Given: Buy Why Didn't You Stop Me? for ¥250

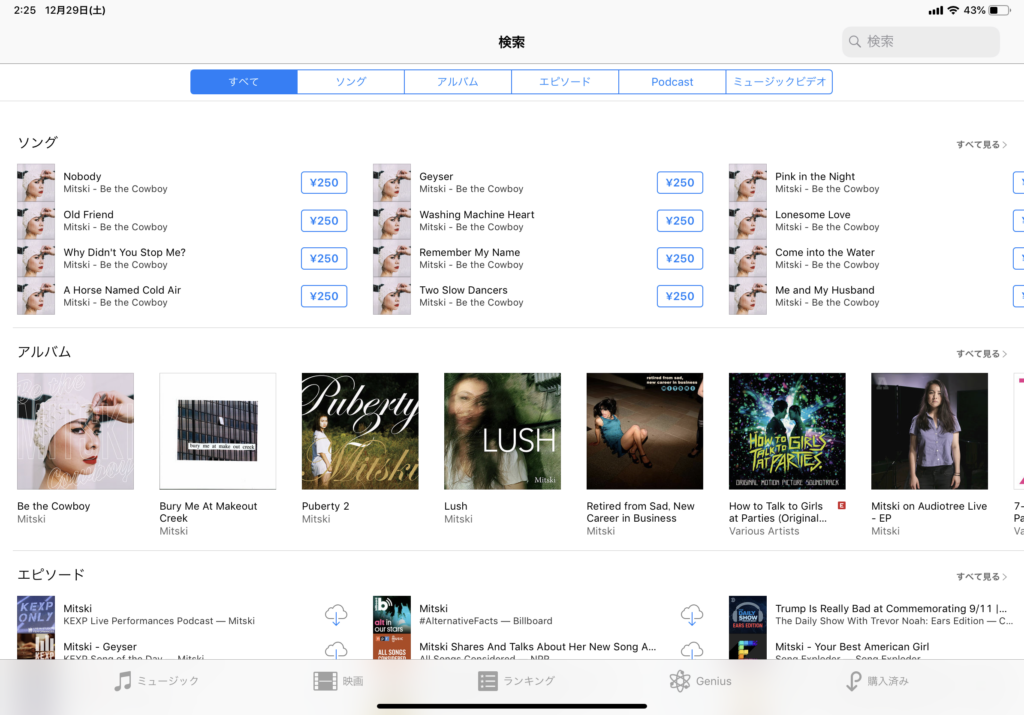Looking at the screenshot, I should [324, 259].
